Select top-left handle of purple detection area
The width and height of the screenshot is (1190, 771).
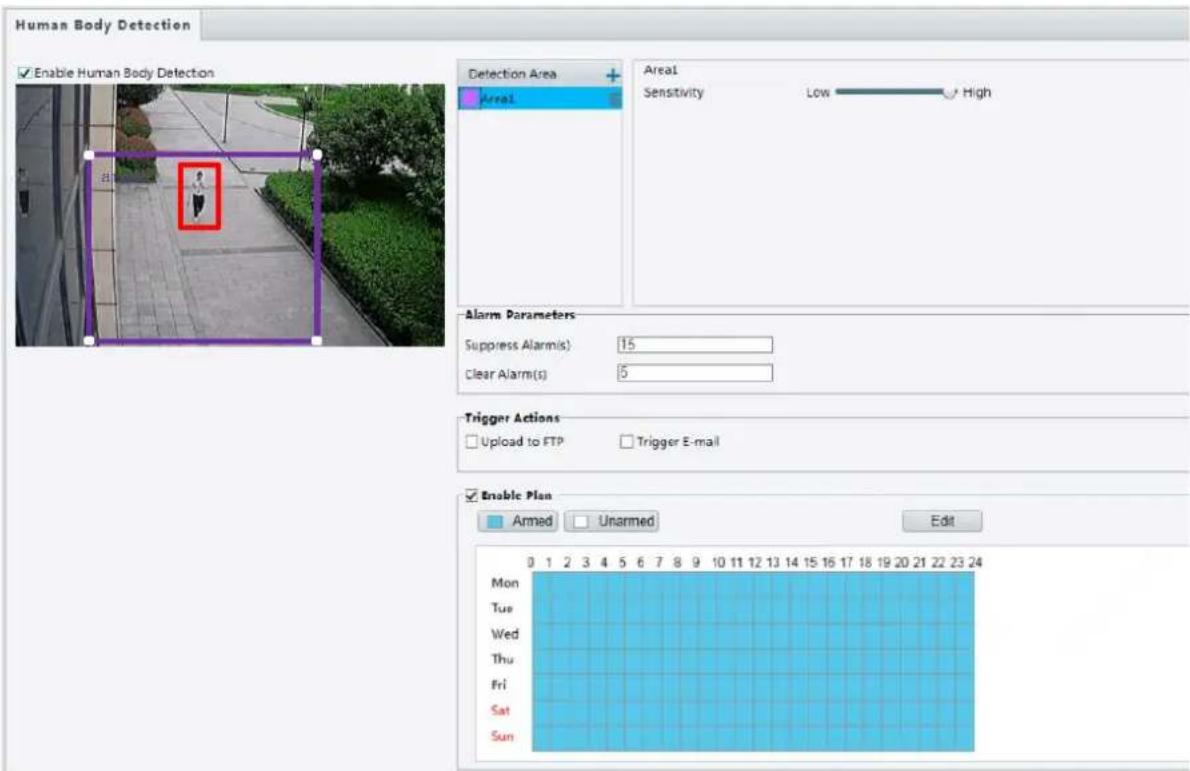click(x=90, y=156)
